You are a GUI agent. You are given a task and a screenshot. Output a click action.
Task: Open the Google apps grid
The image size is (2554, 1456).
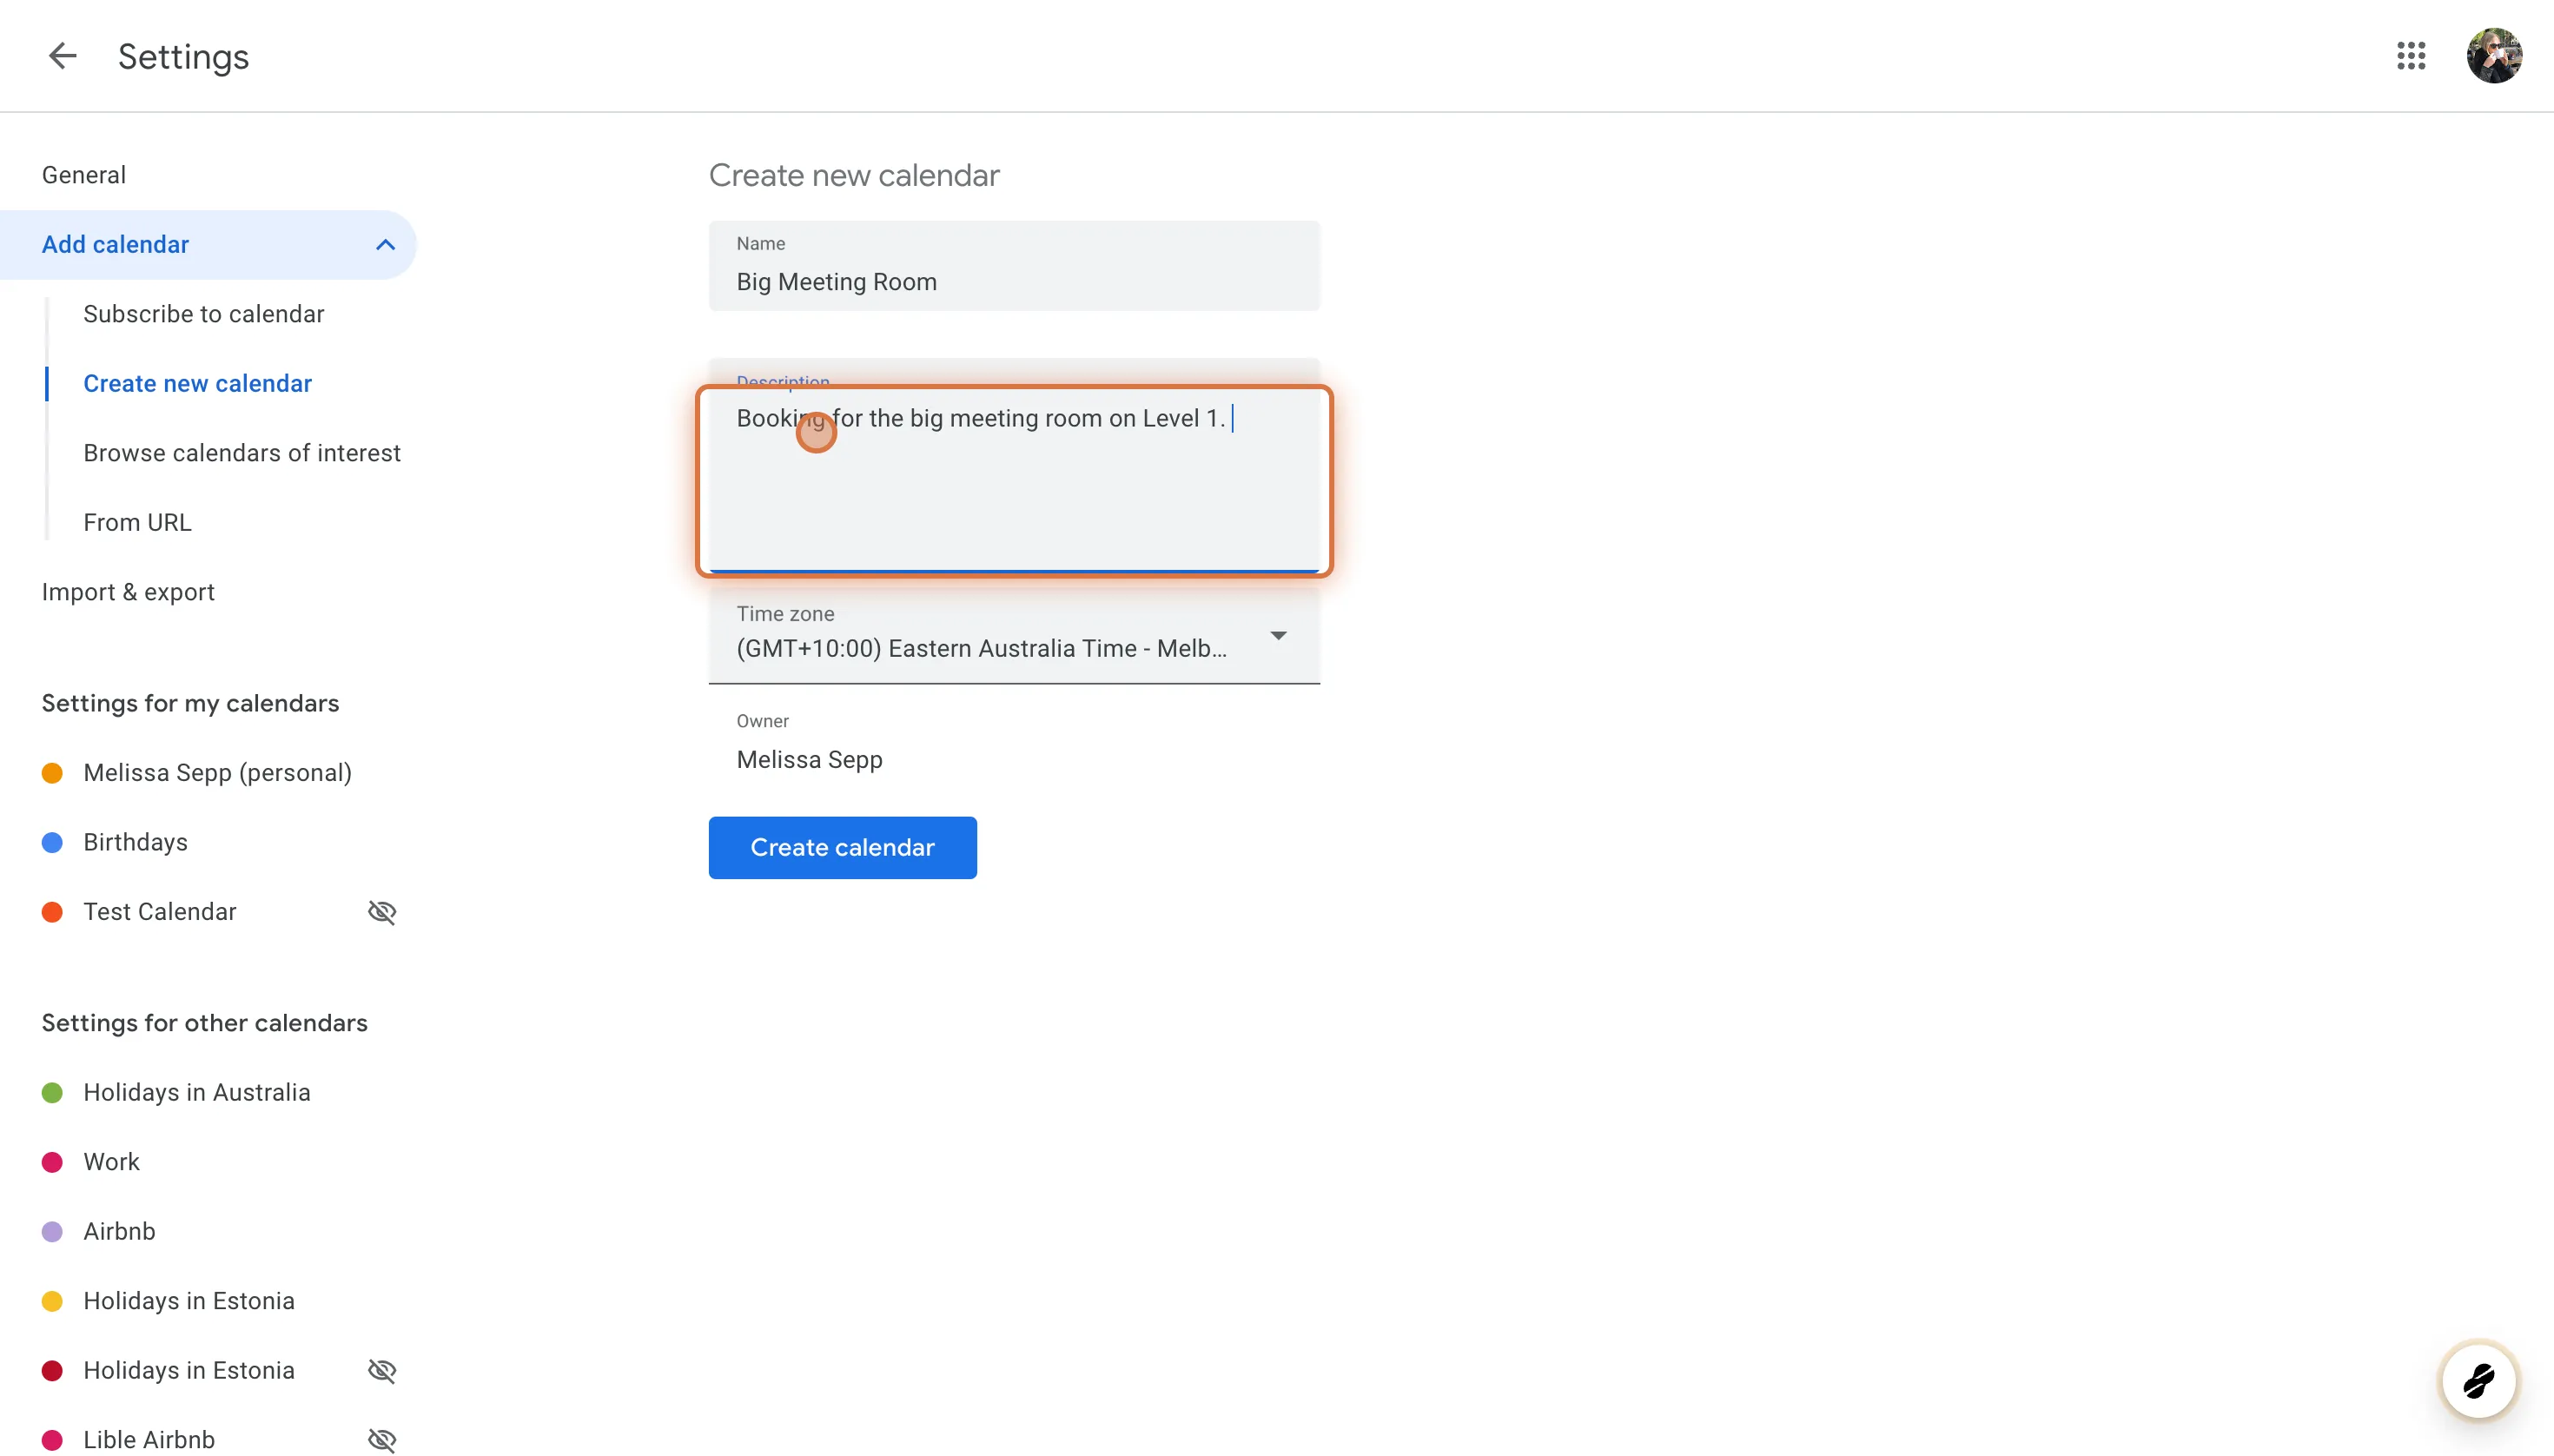click(x=2411, y=56)
